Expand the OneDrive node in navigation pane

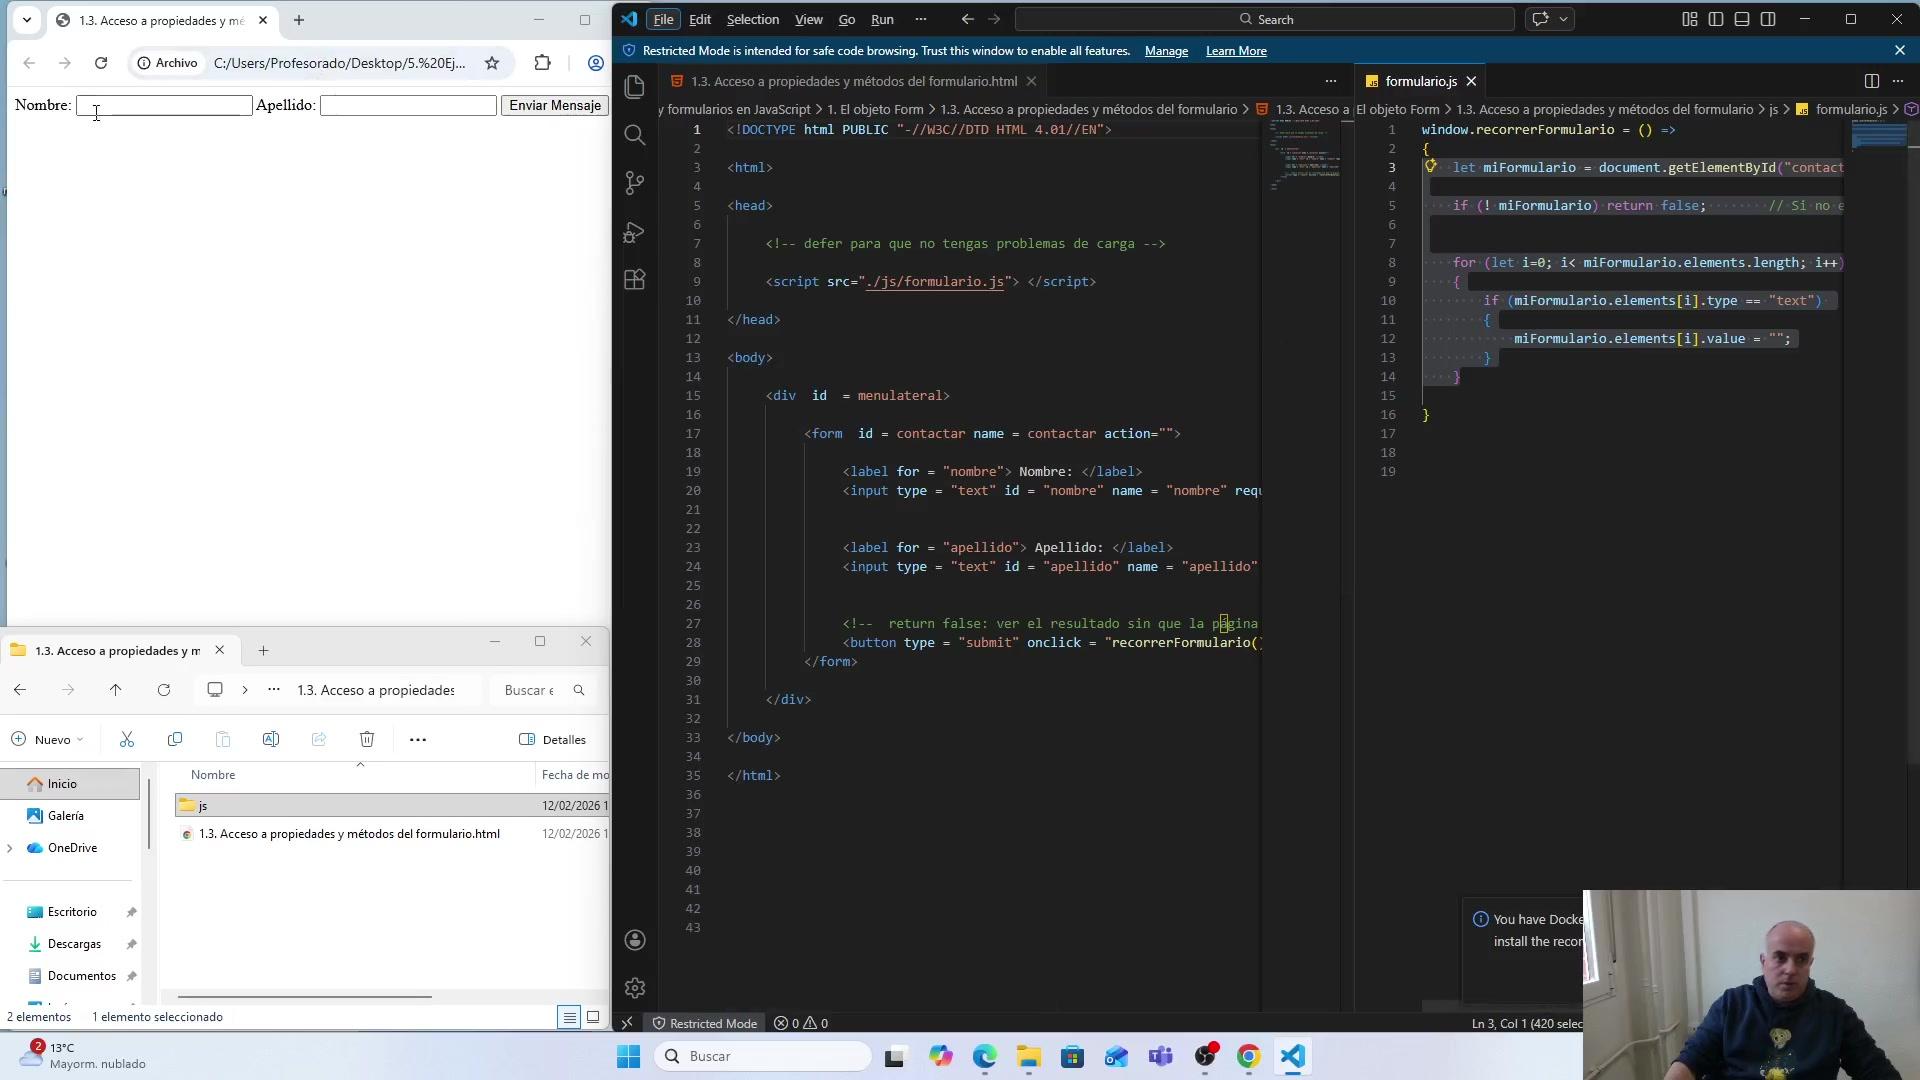tap(10, 848)
